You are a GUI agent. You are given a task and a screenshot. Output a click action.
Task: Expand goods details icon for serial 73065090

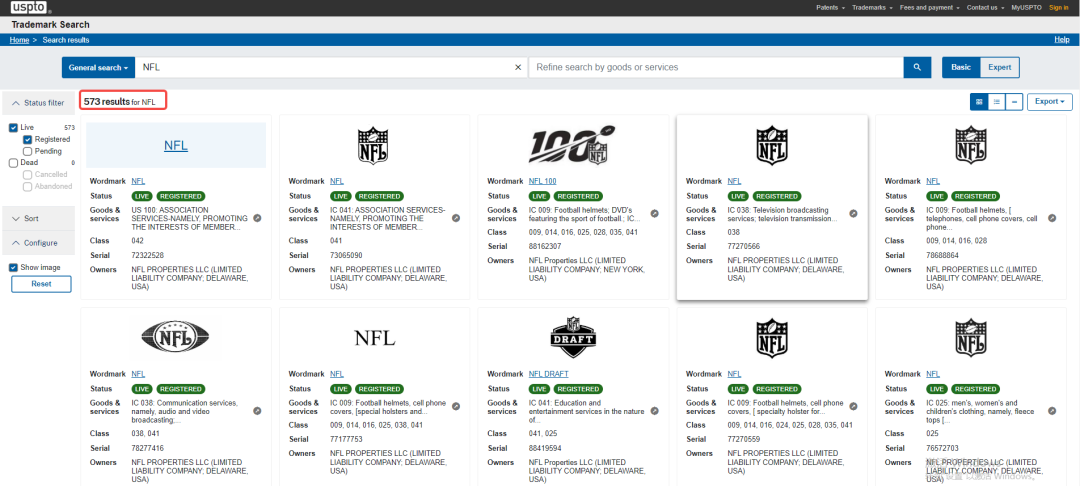coord(455,218)
